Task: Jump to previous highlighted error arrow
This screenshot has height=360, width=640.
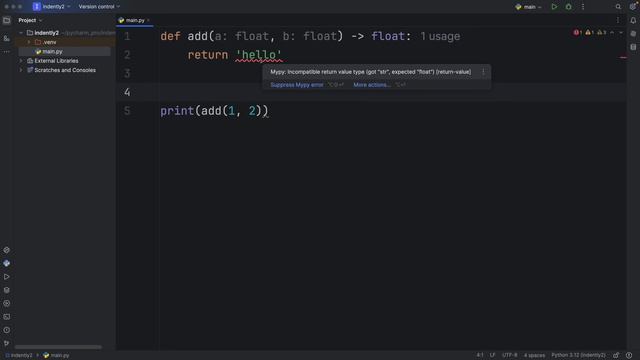Action: point(612,33)
